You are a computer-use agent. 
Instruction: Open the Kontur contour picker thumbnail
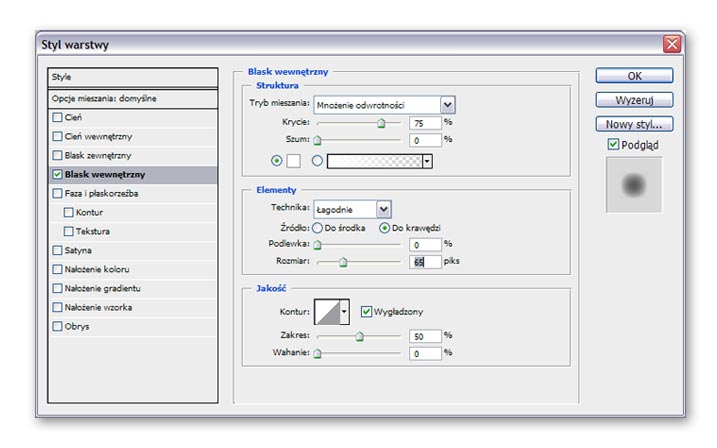327,312
